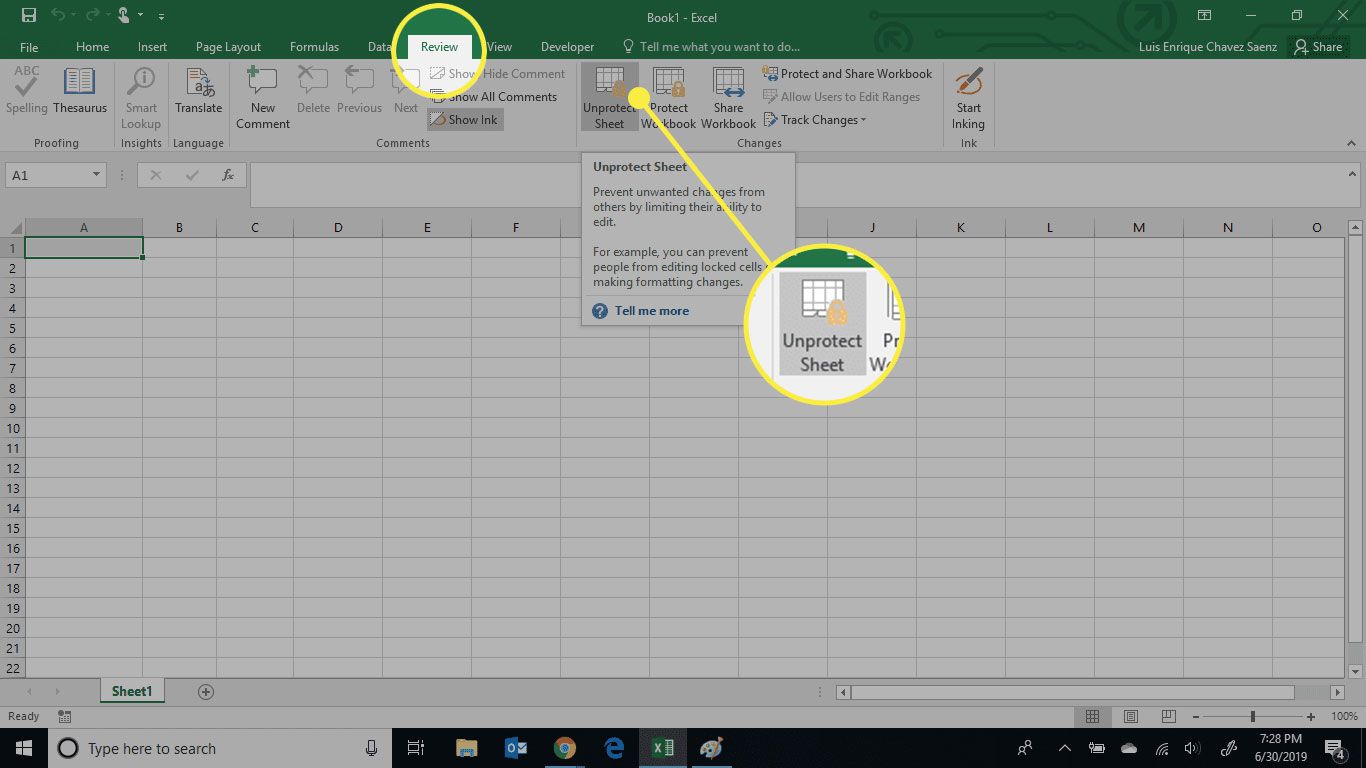
Task: Open the Name Box dropdown
Action: coord(98,174)
